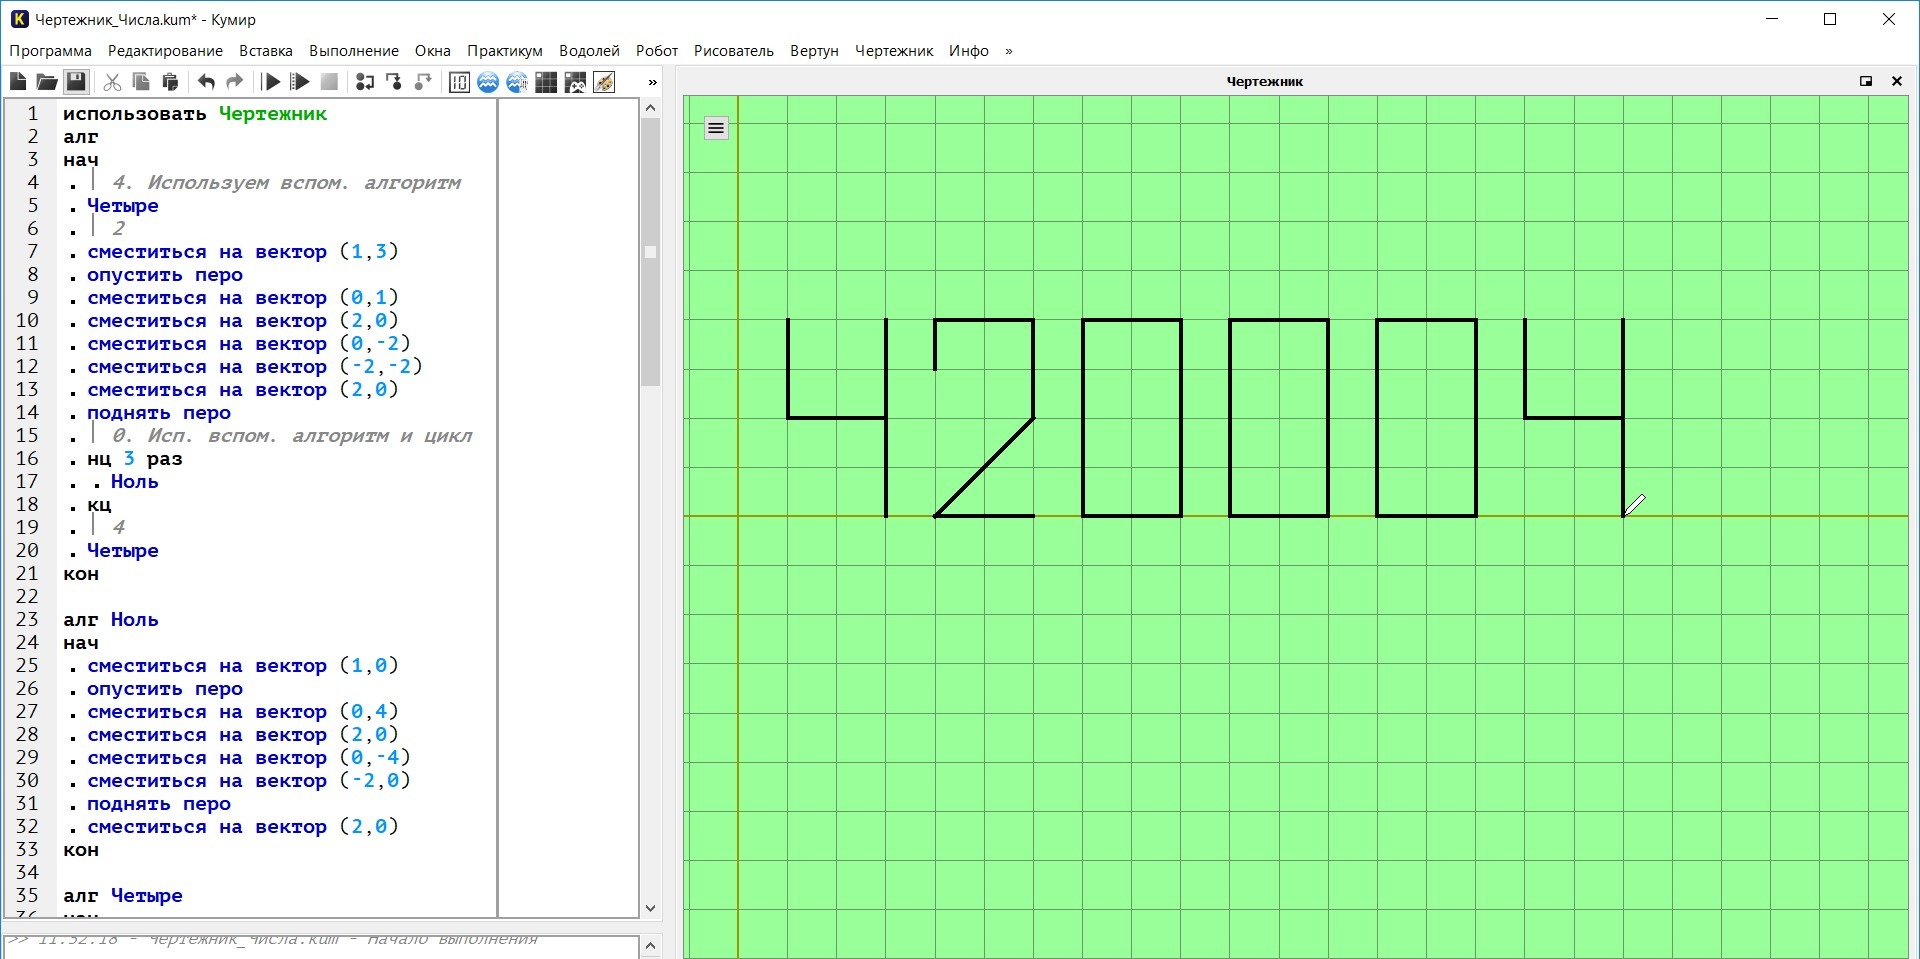Open the Практикум menu
Viewport: 1920px width, 959px height.
coord(504,51)
